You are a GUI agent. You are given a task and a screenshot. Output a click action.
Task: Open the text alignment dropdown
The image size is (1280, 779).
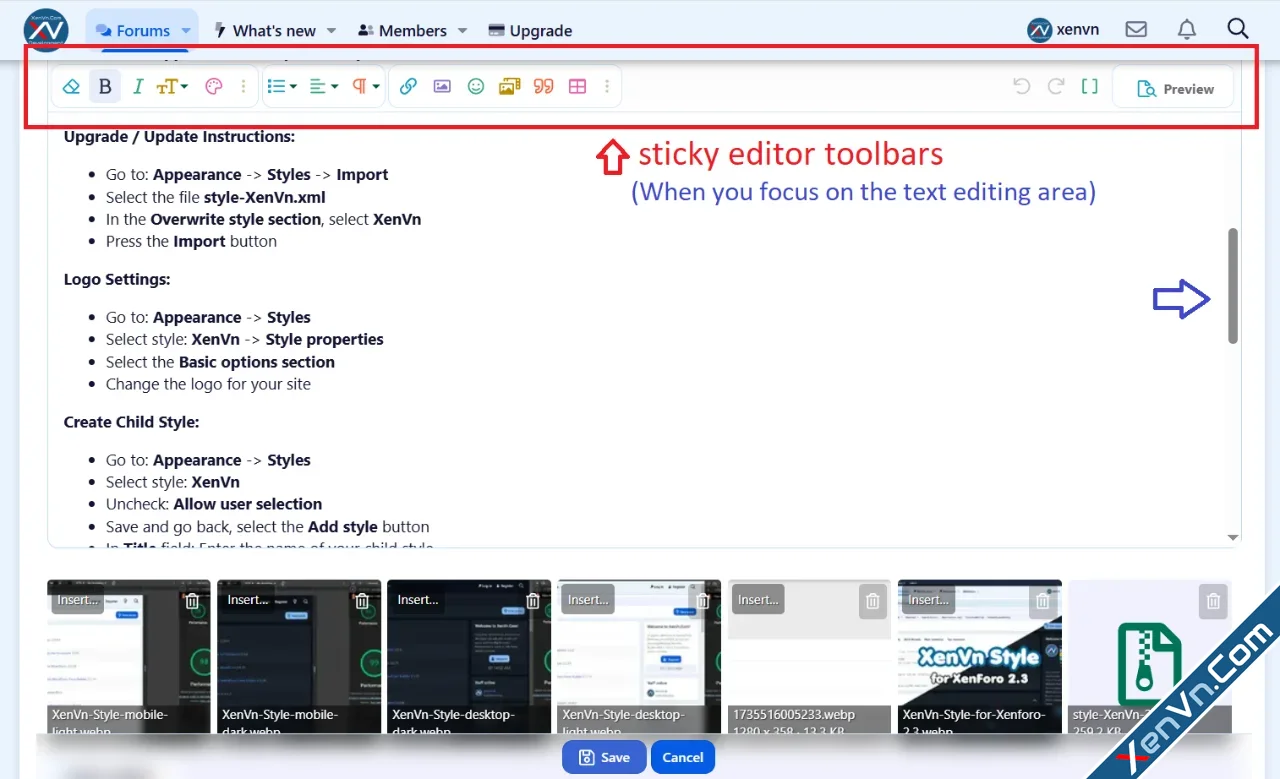pyautogui.click(x=322, y=86)
